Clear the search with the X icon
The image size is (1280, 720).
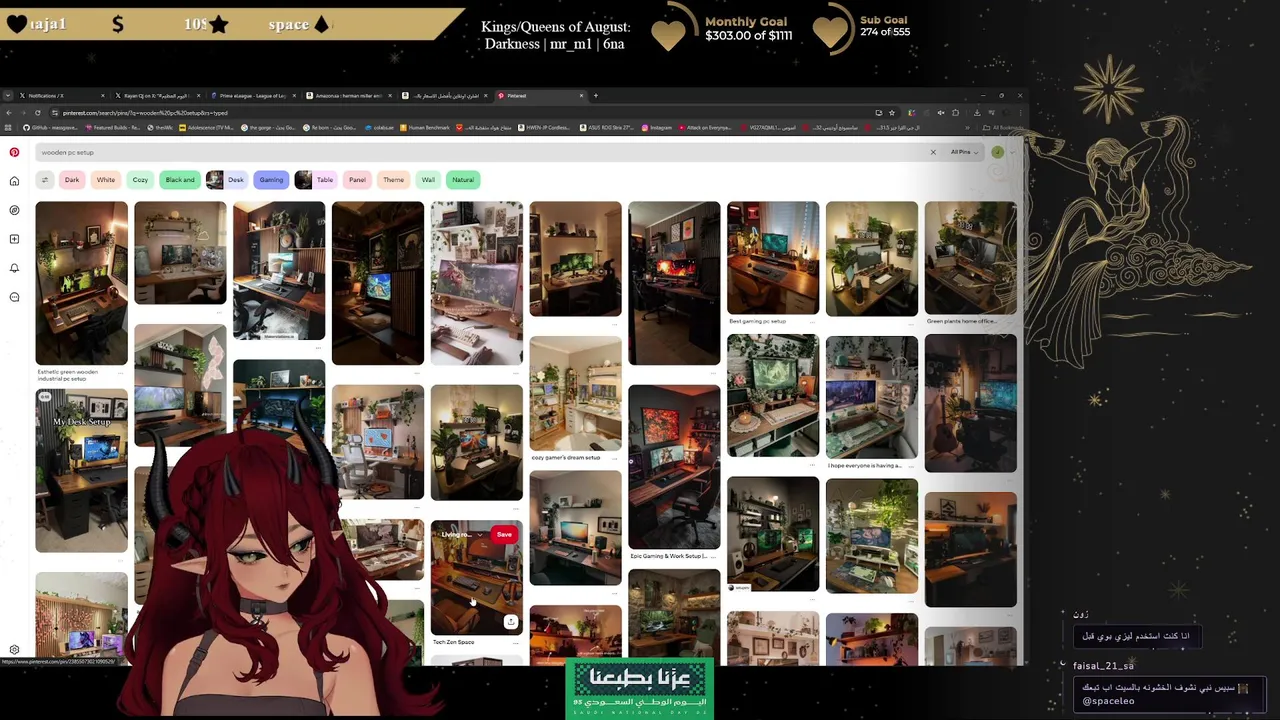(x=933, y=152)
